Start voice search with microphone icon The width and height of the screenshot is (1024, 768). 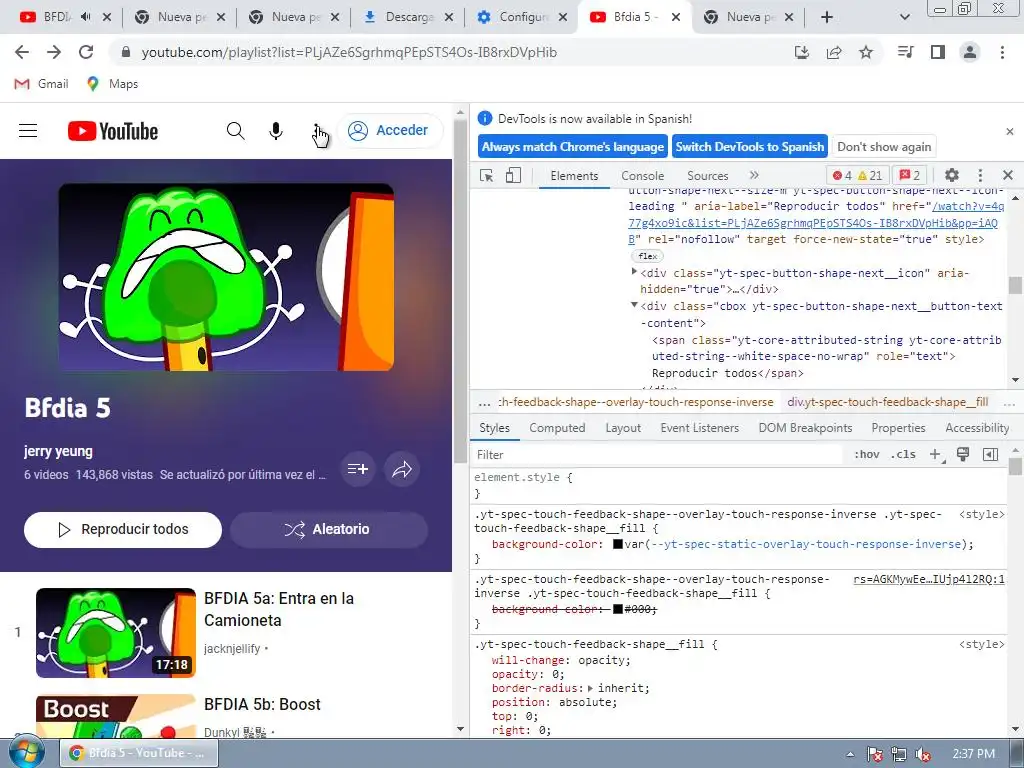276,131
